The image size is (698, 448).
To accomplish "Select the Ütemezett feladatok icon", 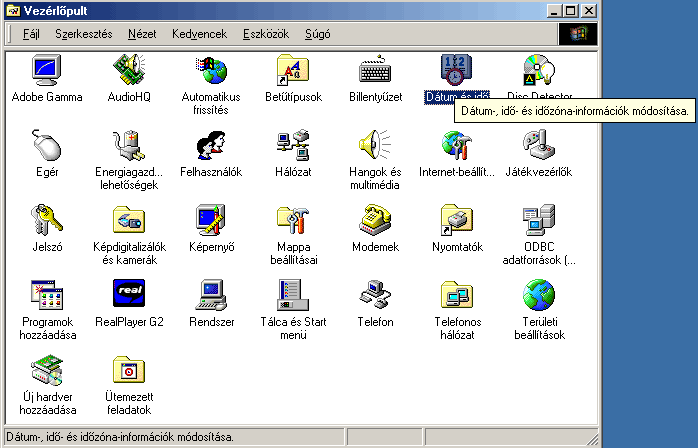I will coord(129,371).
